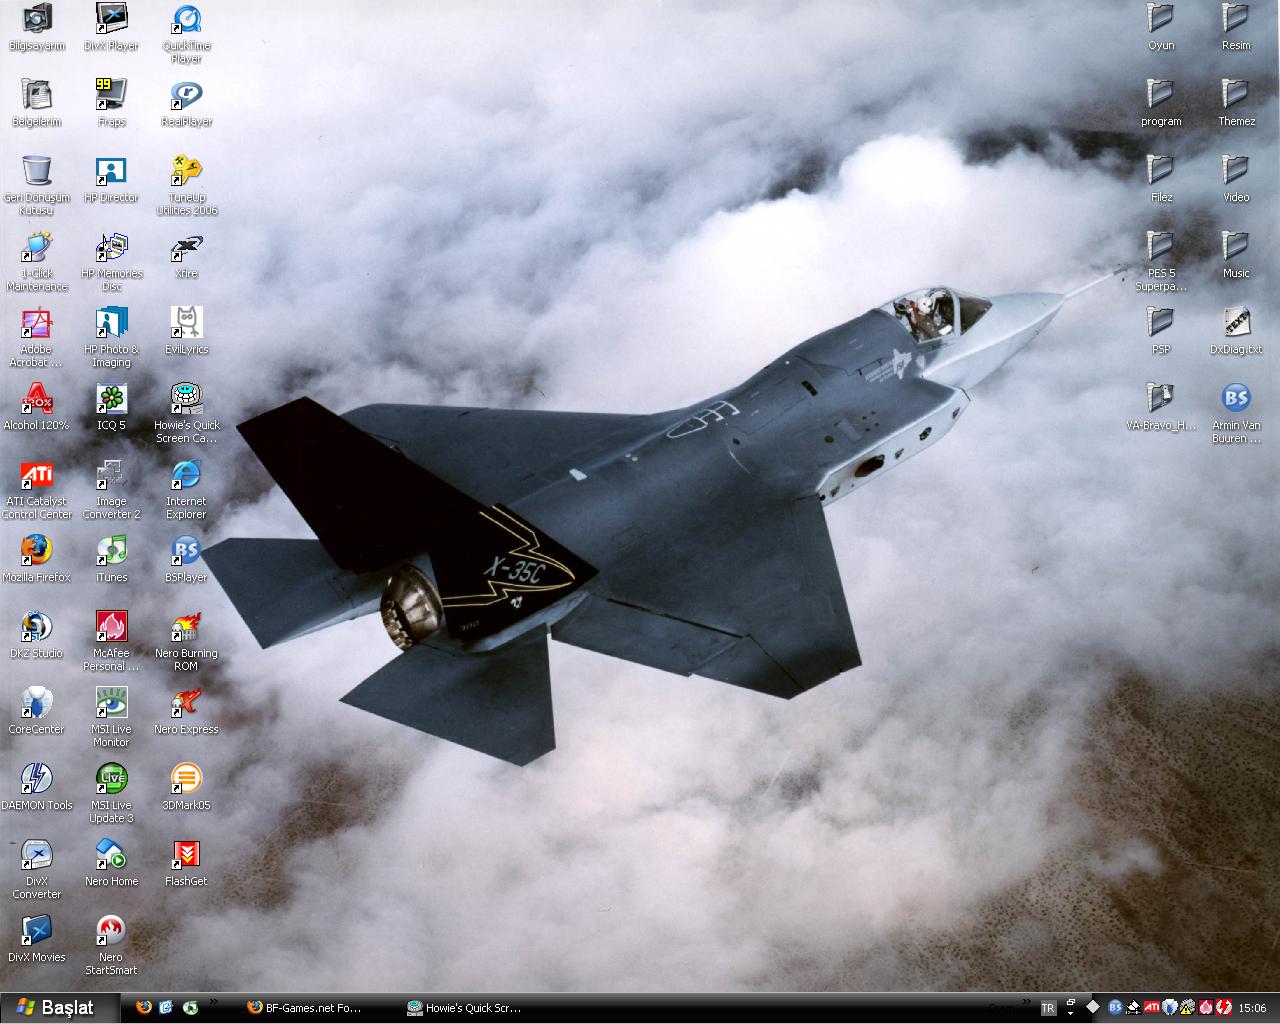Launch Firefox from the quick launch bar
This screenshot has height=1024, width=1280.
144,1008
